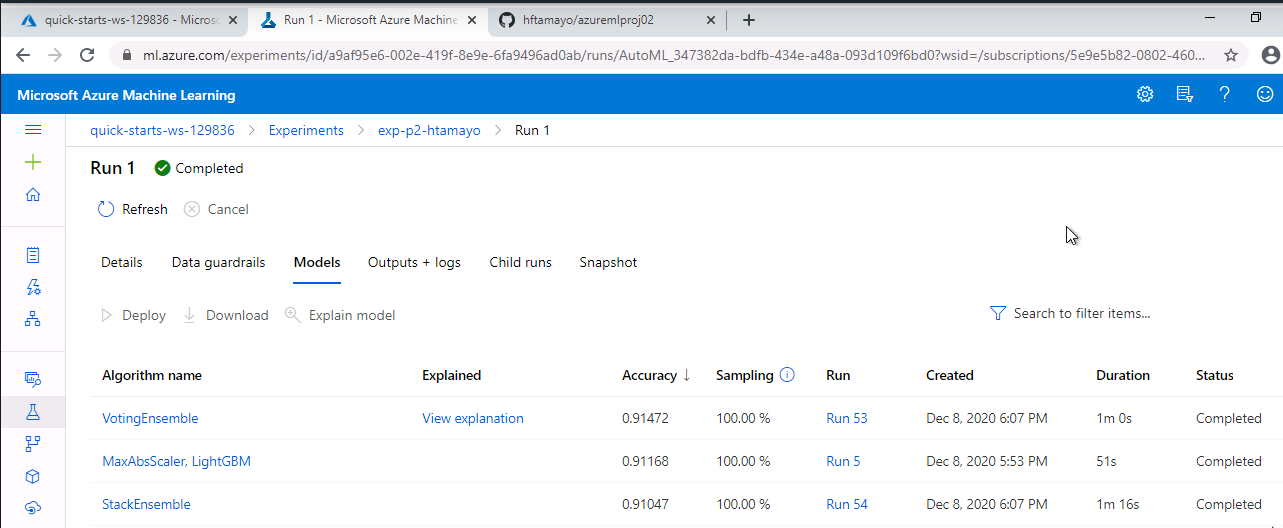Open Pipelines sidebar icon
The image size is (1283, 528).
[x=33, y=443]
